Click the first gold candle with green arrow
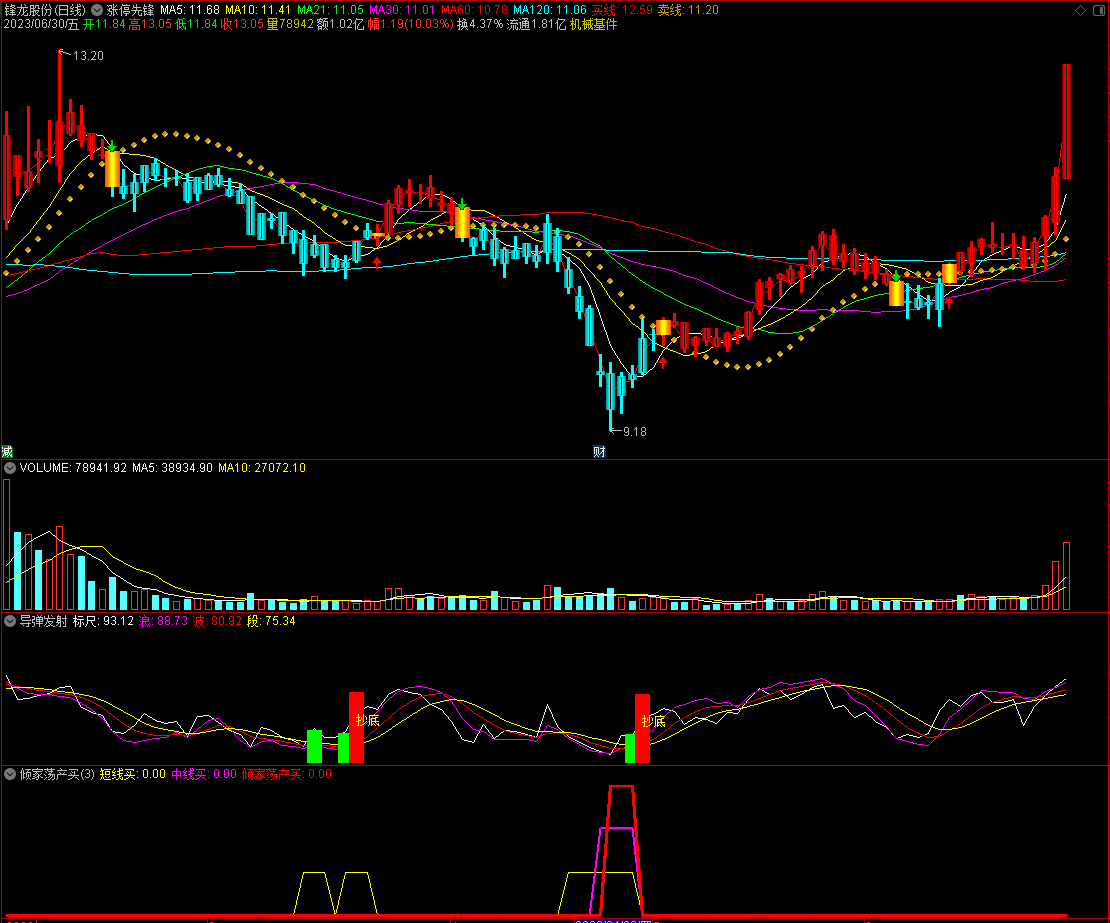 (112, 168)
